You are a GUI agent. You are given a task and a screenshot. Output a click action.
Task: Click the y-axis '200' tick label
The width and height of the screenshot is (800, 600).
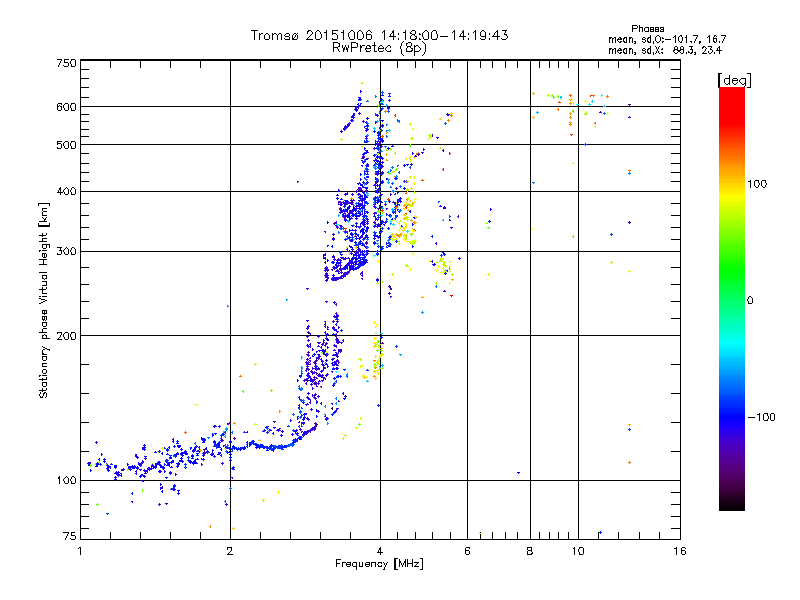pos(66,336)
